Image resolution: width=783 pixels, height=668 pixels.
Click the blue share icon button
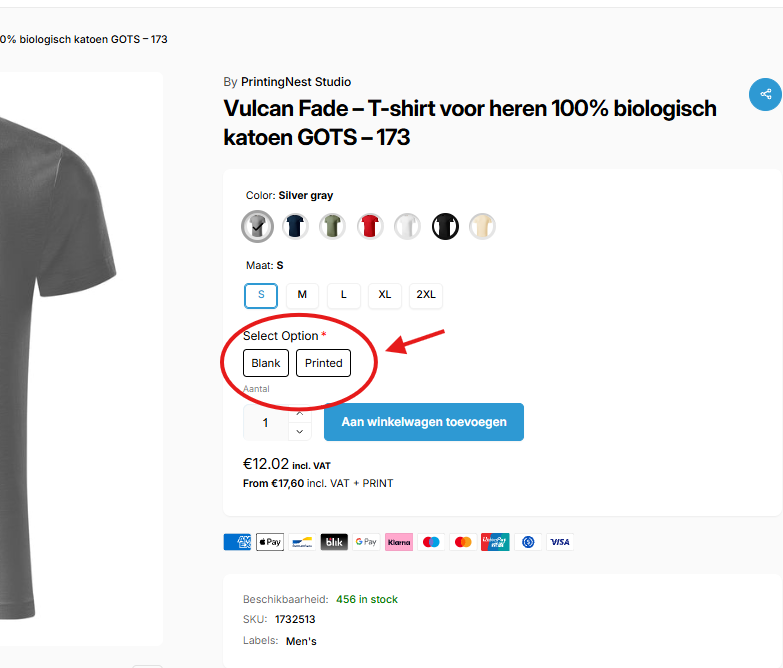[x=765, y=95]
